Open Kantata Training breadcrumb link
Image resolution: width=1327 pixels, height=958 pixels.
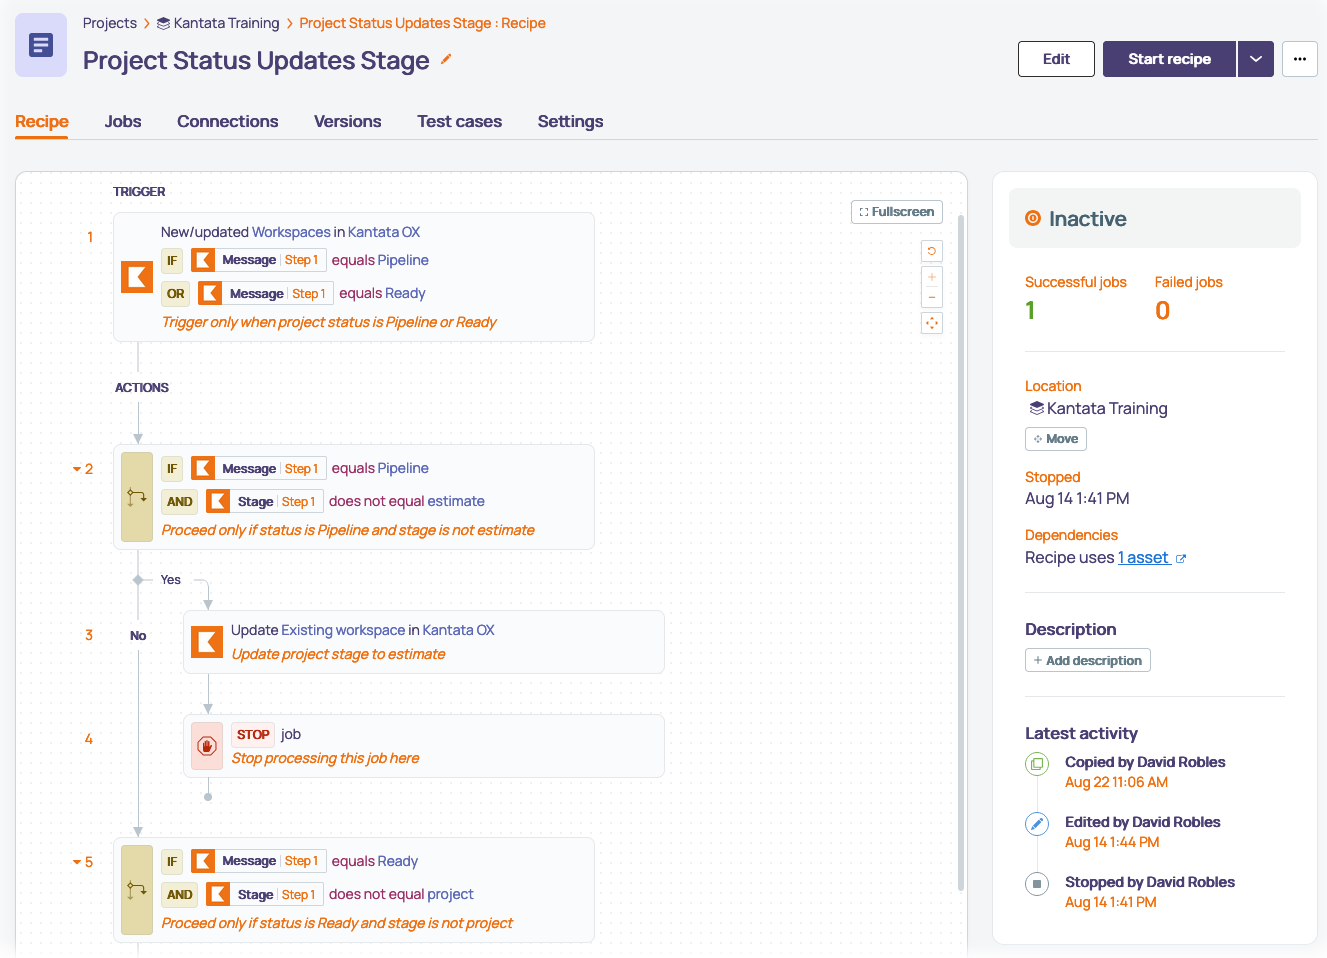click(x=226, y=23)
